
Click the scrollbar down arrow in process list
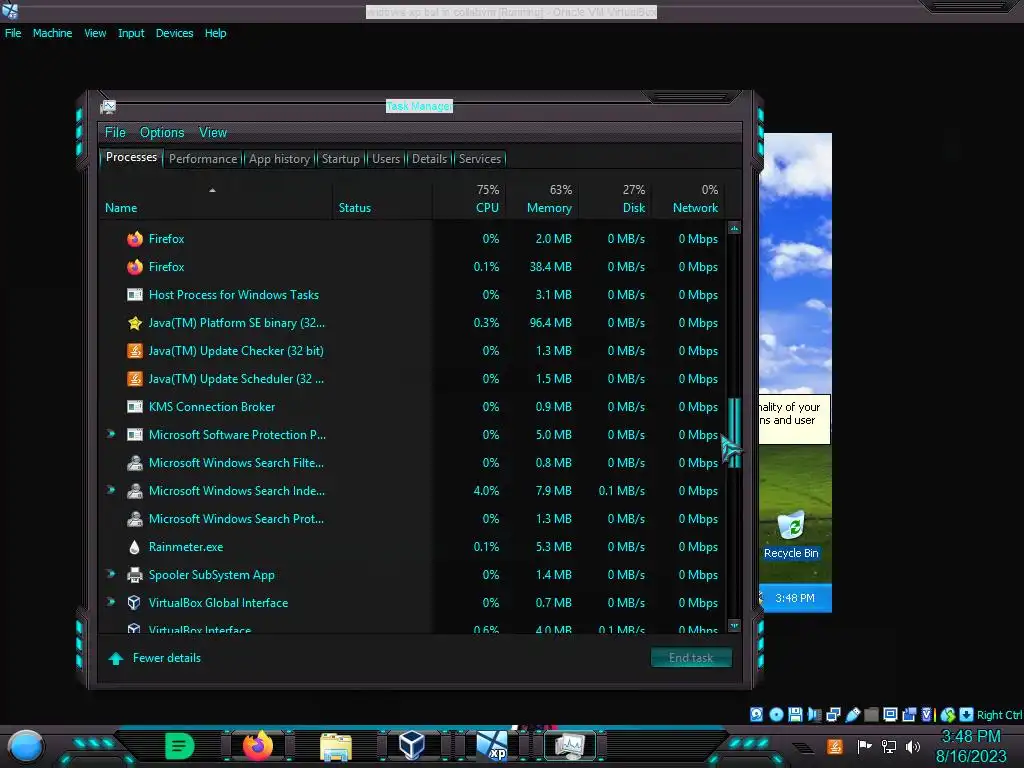point(734,626)
